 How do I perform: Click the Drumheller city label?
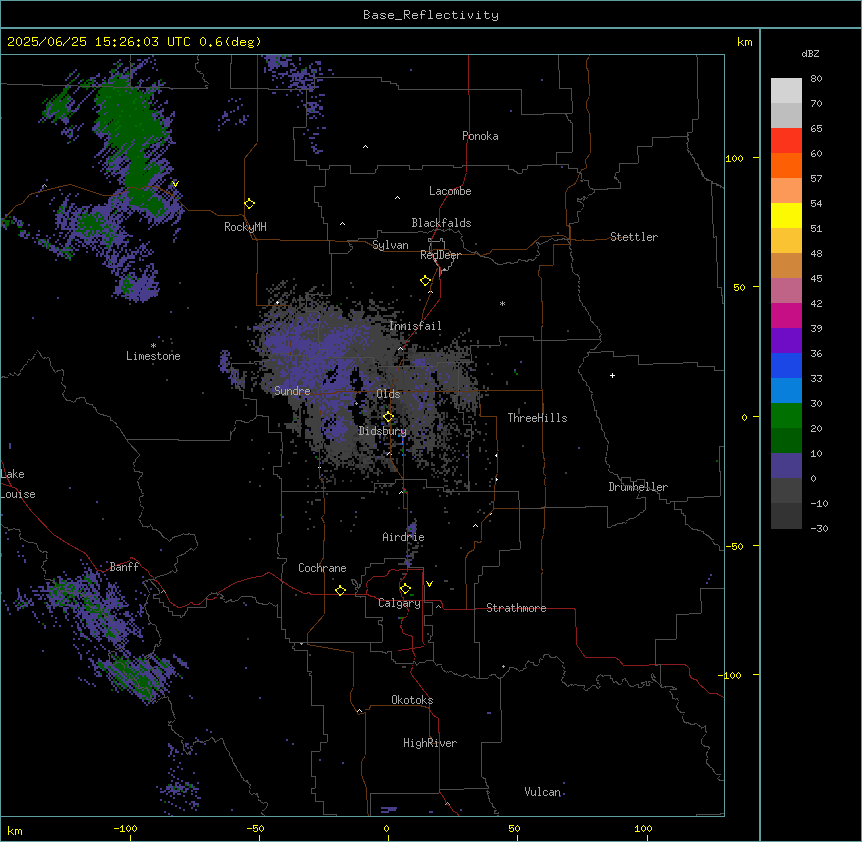tap(638, 487)
